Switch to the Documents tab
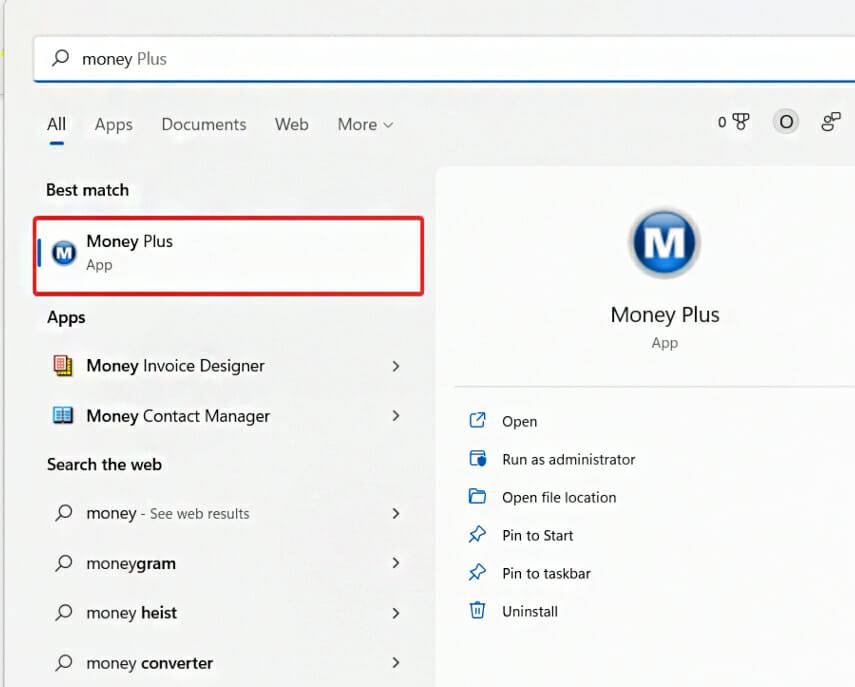 point(203,124)
